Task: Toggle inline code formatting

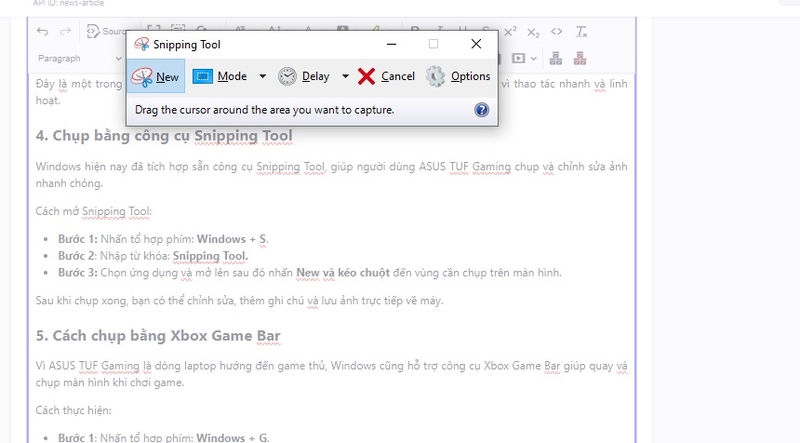Action: [x=557, y=32]
